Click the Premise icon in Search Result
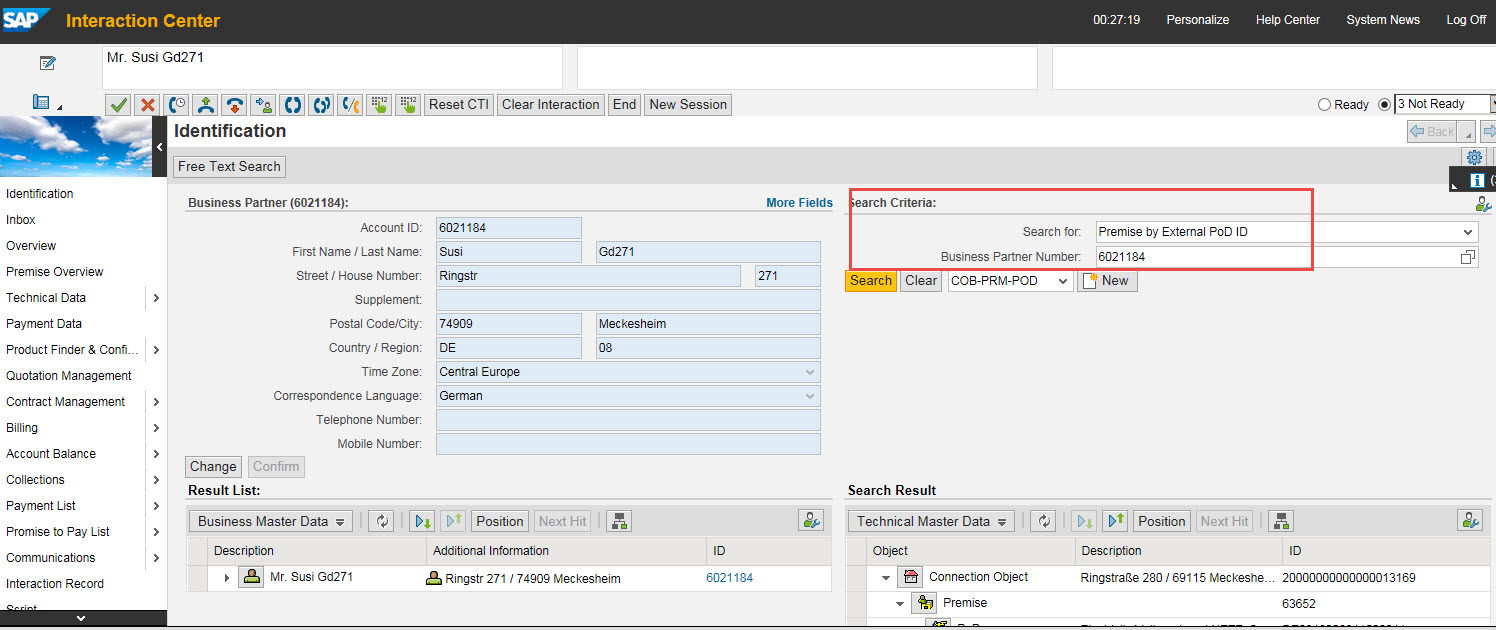The height and width of the screenshot is (630, 1496). click(924, 603)
